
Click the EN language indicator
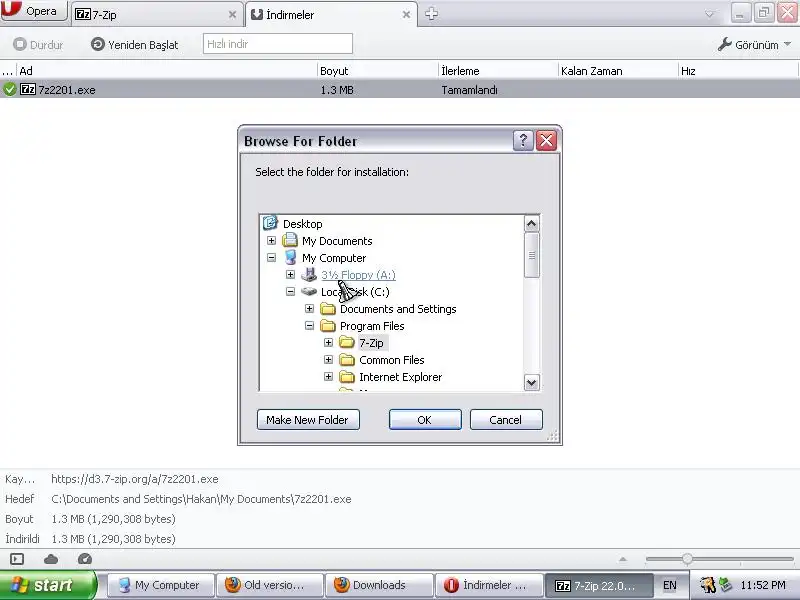coord(669,585)
